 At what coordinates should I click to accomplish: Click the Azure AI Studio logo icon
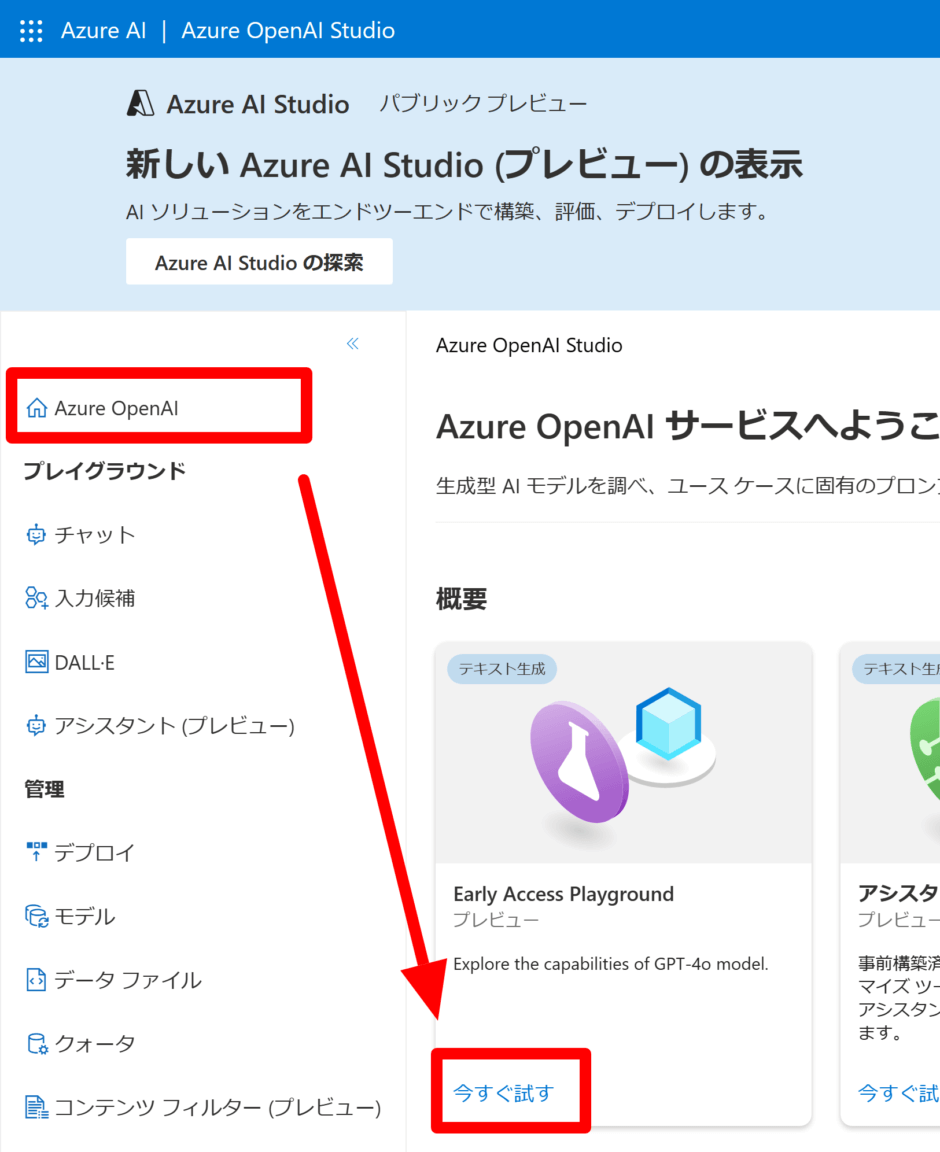[141, 103]
